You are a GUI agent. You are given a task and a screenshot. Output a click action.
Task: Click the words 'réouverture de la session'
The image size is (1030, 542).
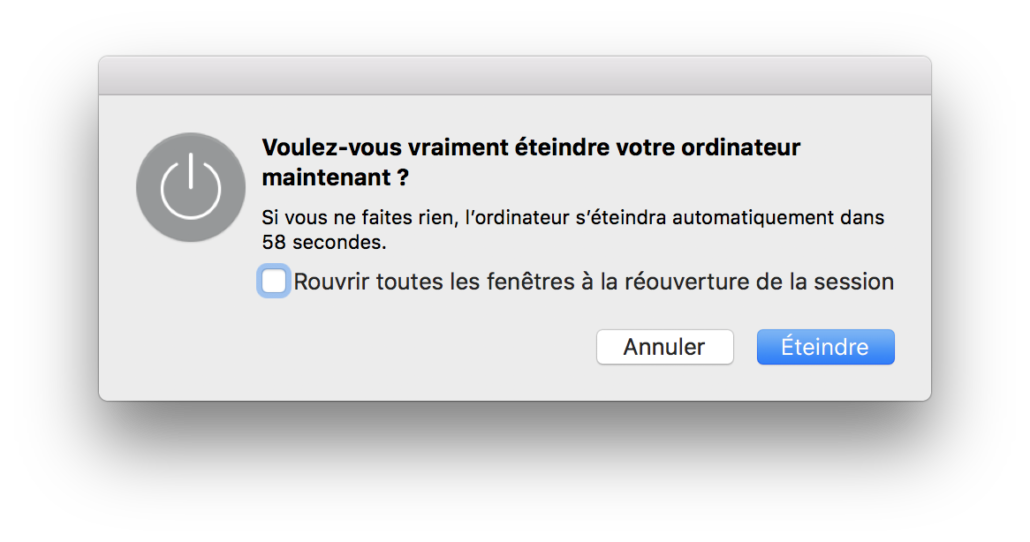[x=758, y=282]
